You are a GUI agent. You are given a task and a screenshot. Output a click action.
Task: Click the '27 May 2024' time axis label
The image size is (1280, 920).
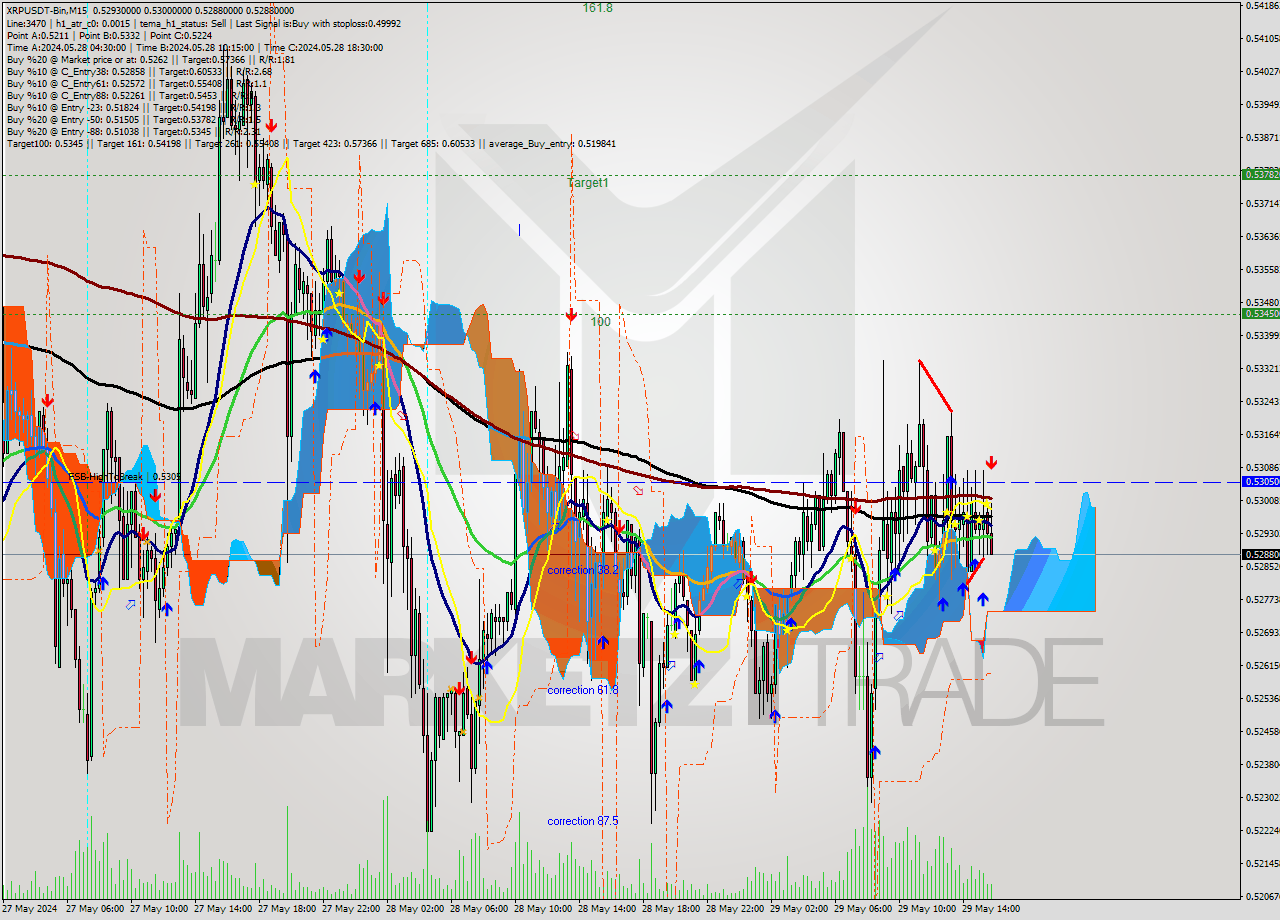pyautogui.click(x=30, y=909)
